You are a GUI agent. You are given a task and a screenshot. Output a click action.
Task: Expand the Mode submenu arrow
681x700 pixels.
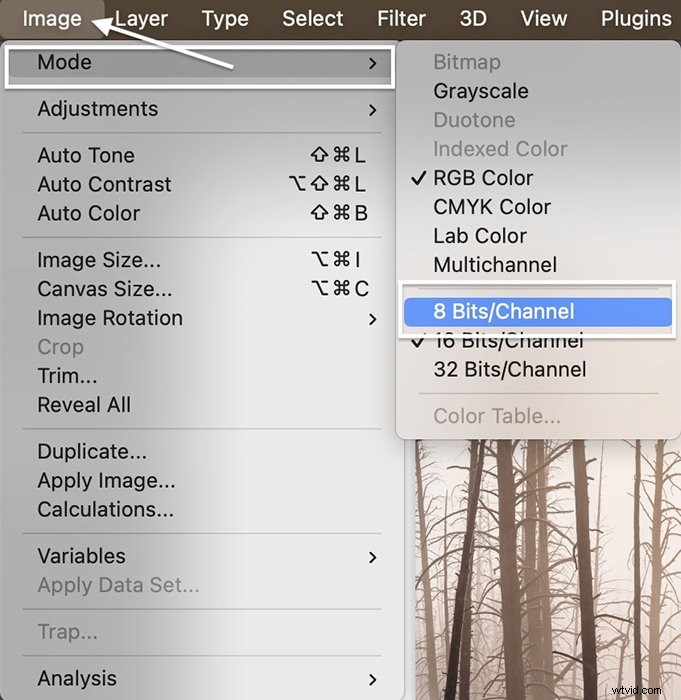coord(373,63)
